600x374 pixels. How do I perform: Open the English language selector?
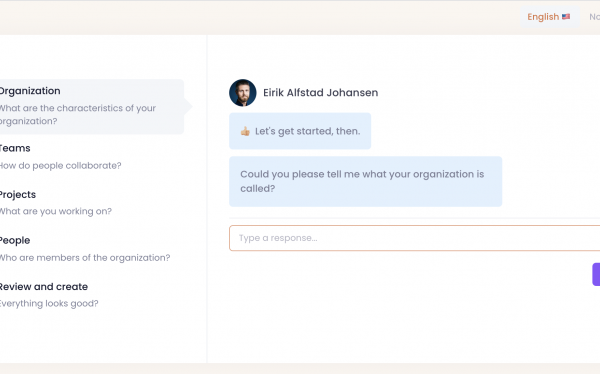549,17
